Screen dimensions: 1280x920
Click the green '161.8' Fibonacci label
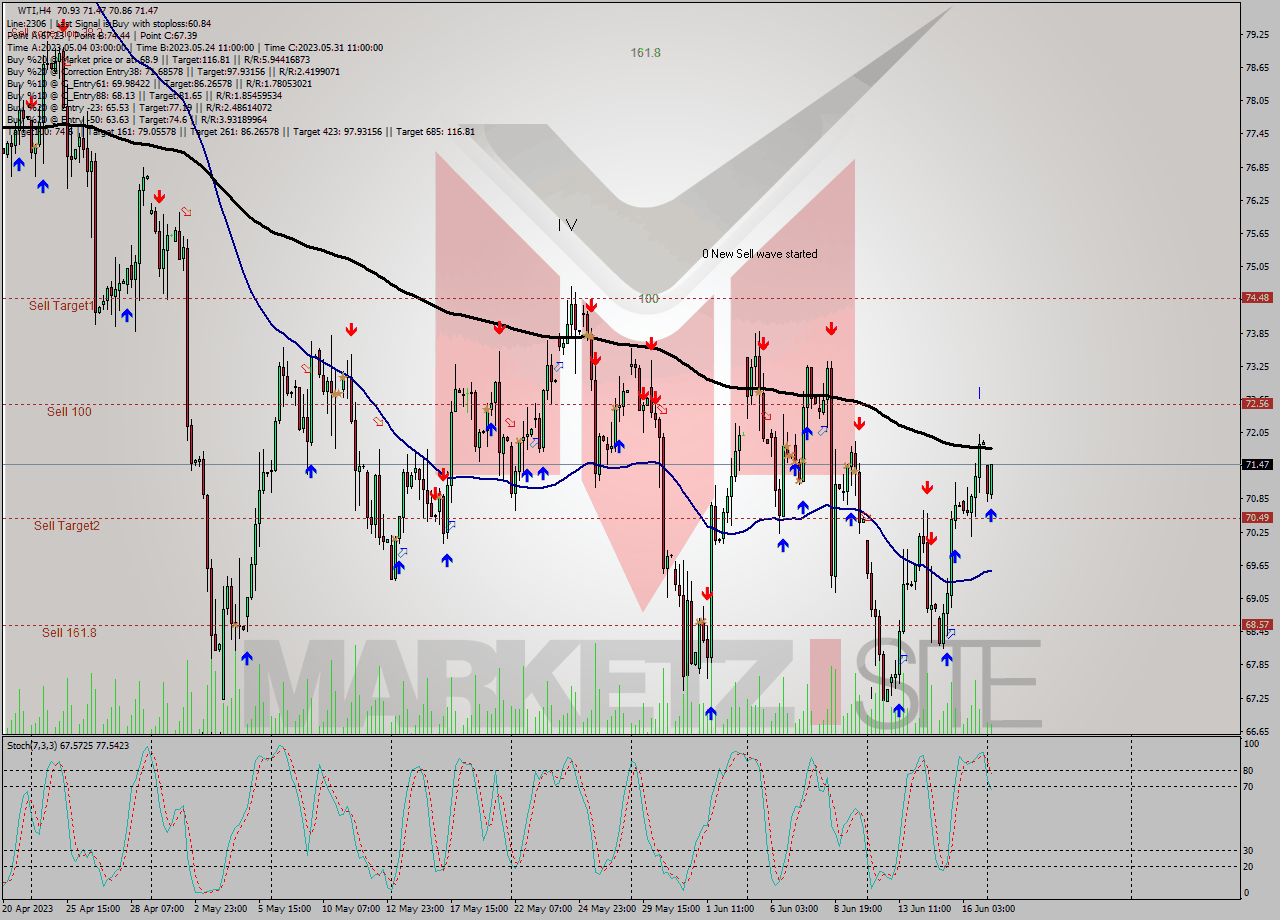645,52
